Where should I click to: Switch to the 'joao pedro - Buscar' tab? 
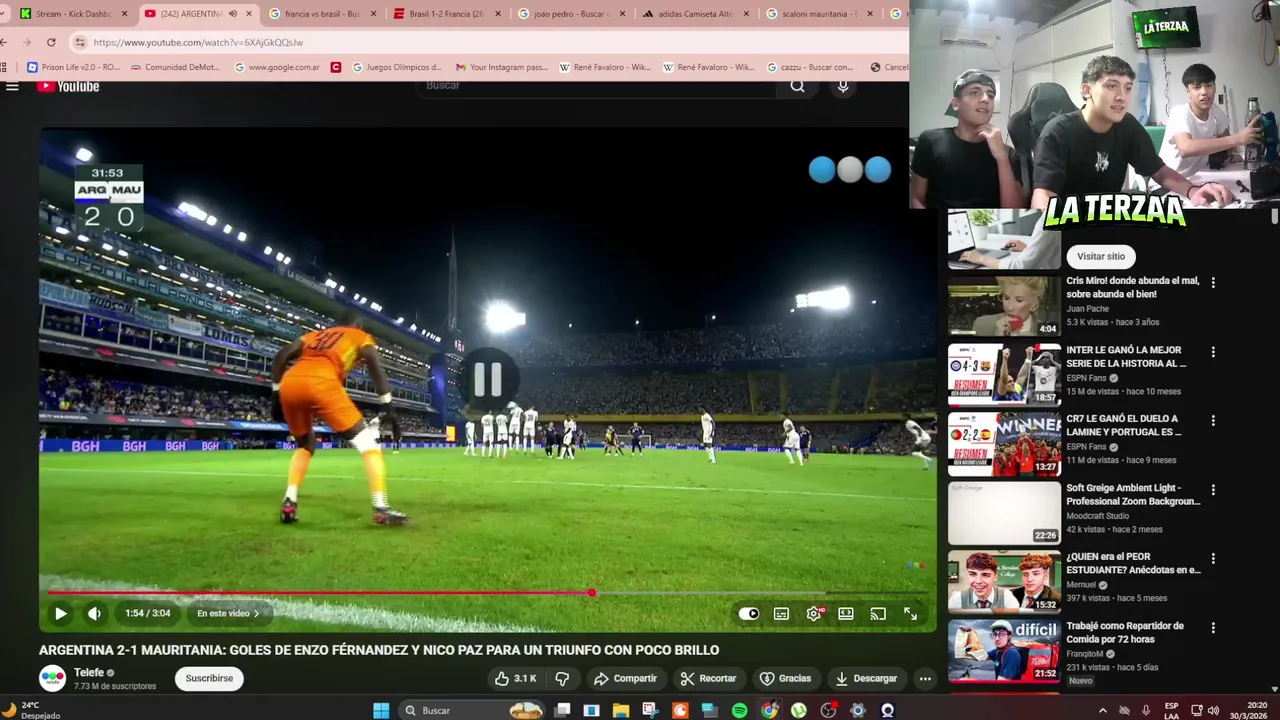coord(573,14)
